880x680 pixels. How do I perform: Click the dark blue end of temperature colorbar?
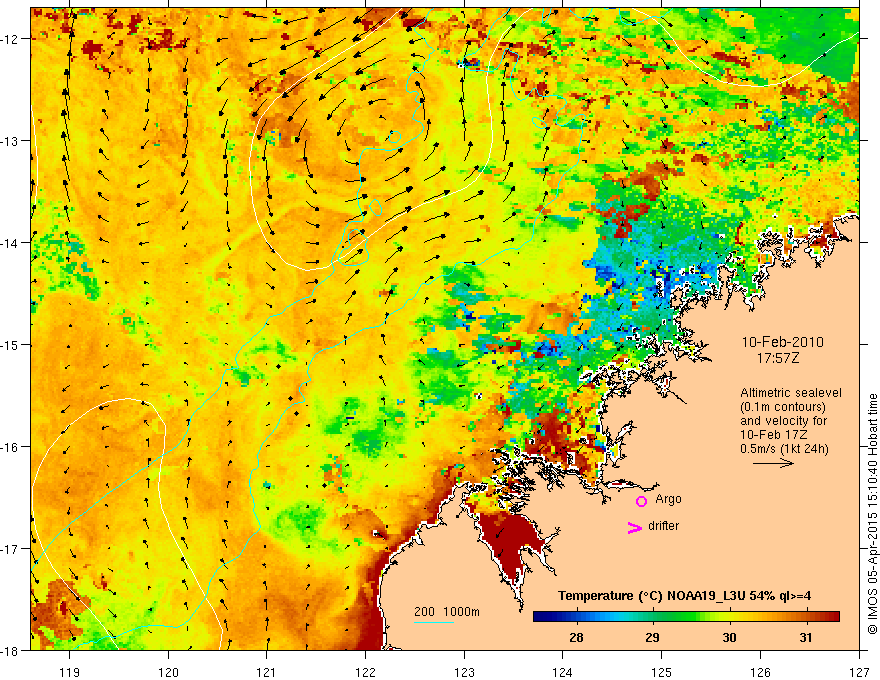542,617
